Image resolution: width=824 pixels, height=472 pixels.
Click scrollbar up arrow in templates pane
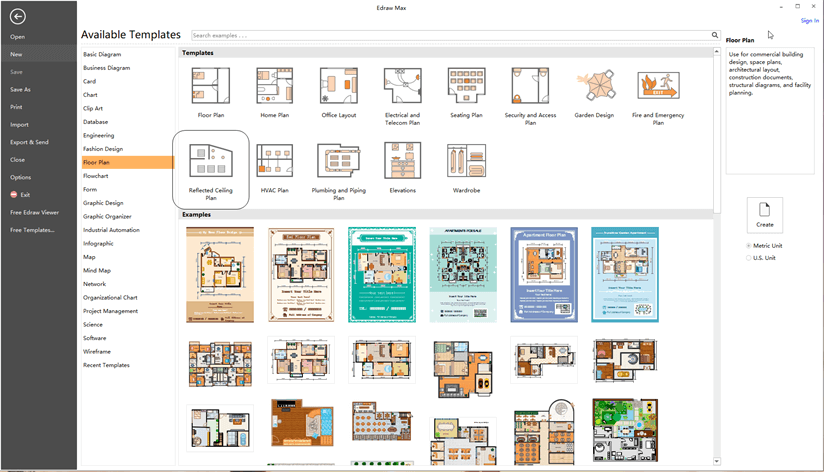coord(717,52)
